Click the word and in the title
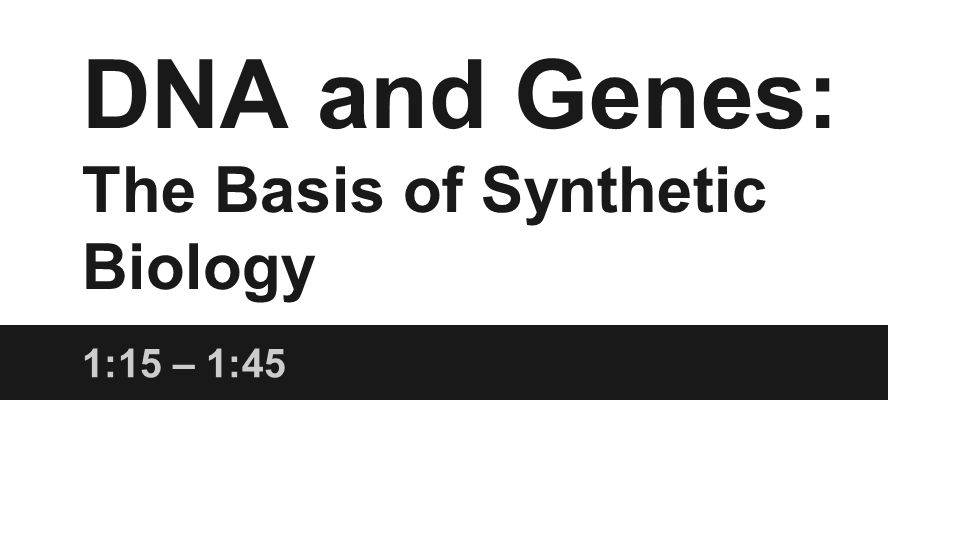This screenshot has height=540, width=960. click(402, 95)
